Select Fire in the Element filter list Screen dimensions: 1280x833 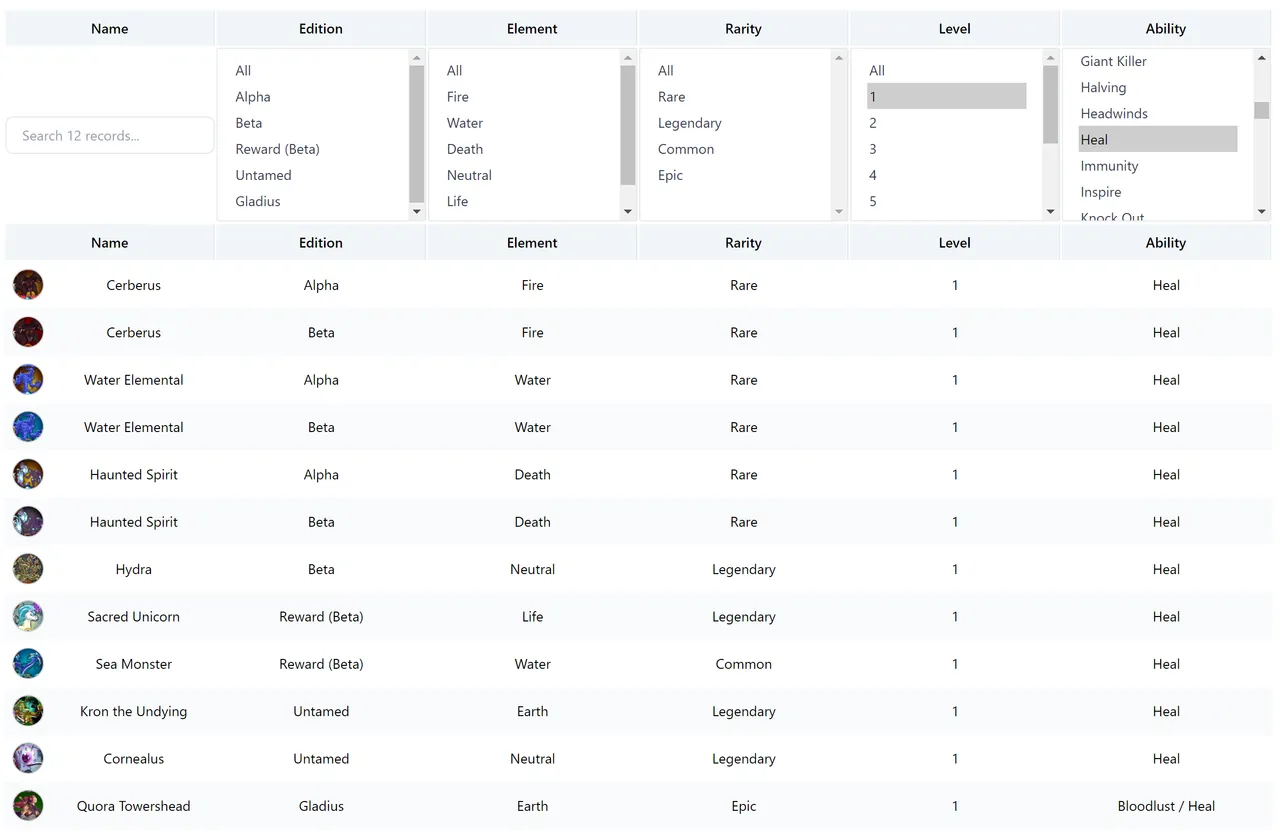point(526,97)
